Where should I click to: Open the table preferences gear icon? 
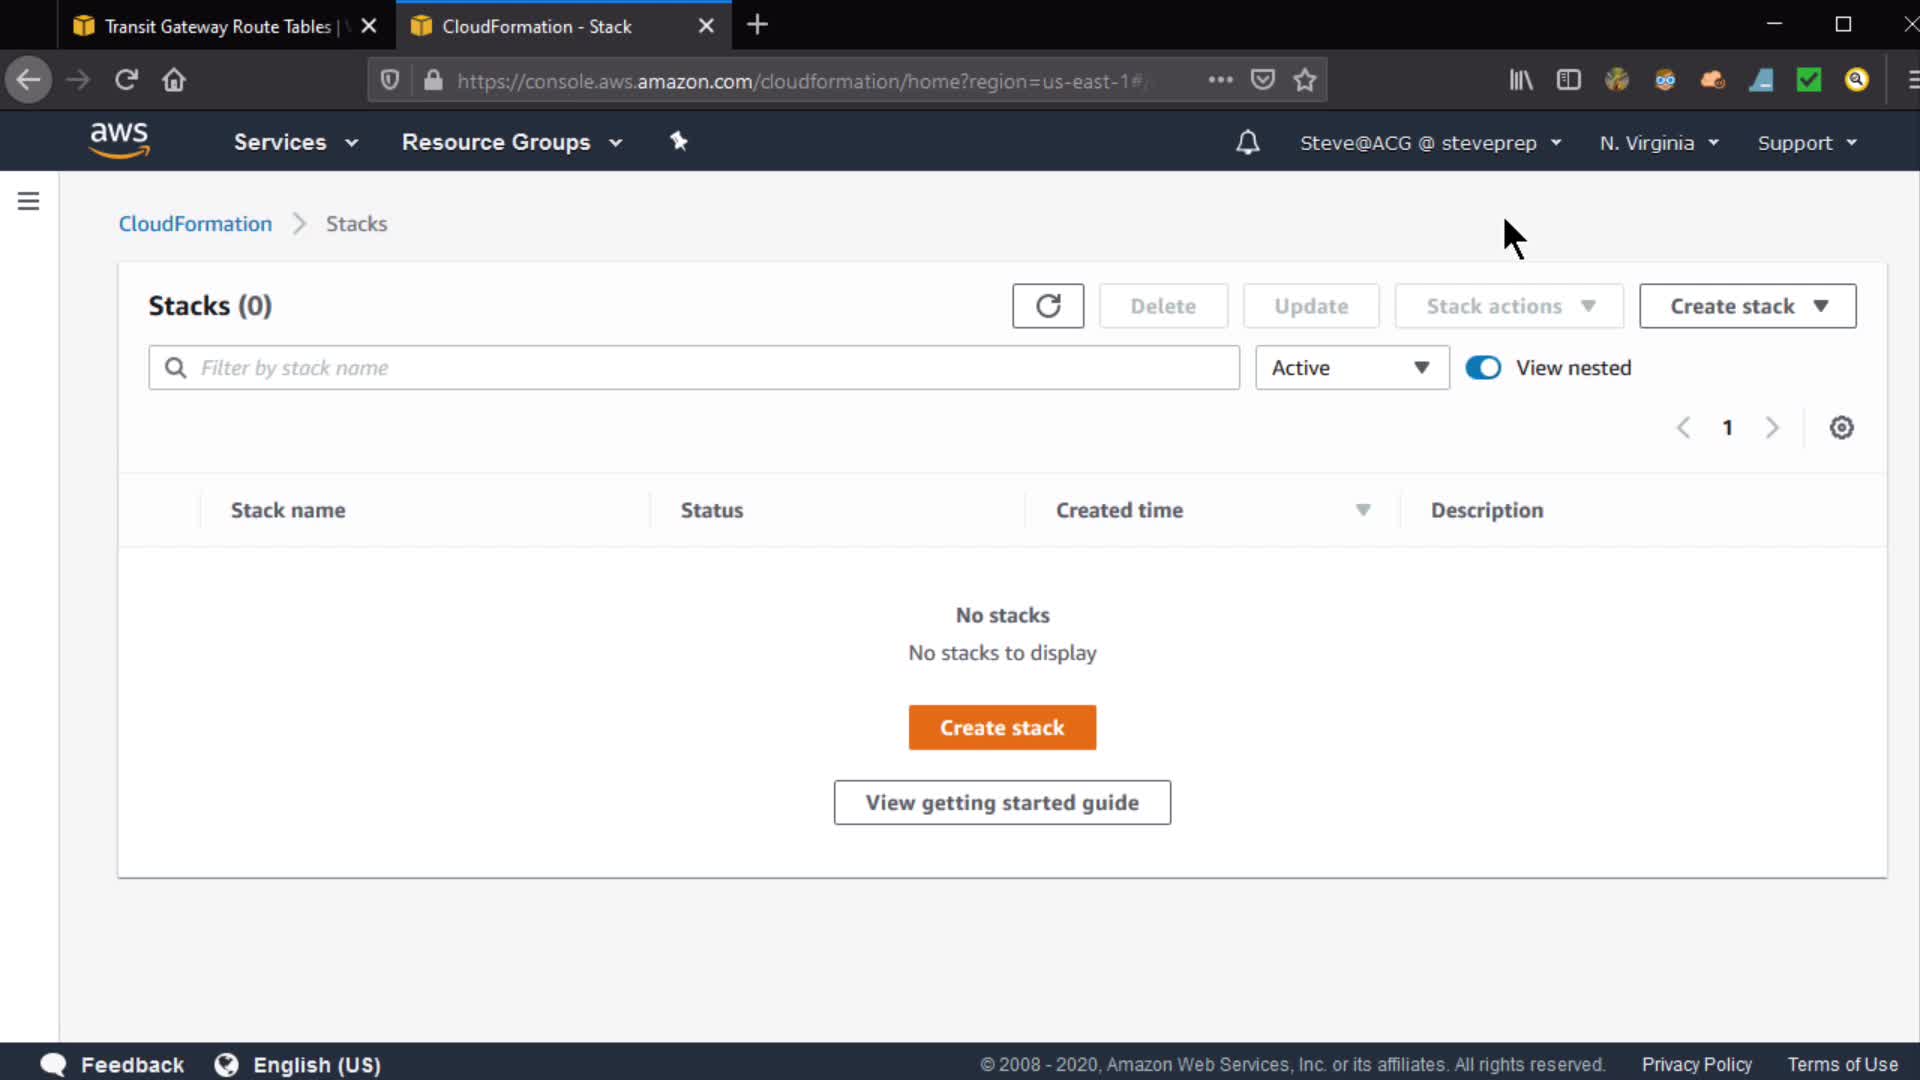point(1841,428)
